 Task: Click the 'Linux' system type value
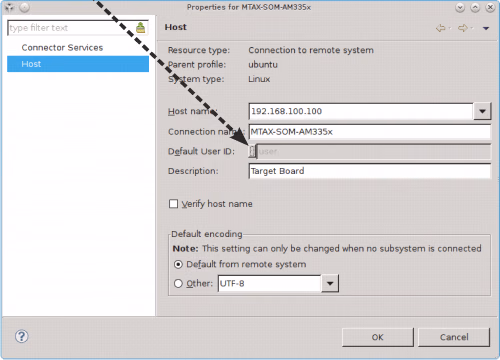pos(259,79)
